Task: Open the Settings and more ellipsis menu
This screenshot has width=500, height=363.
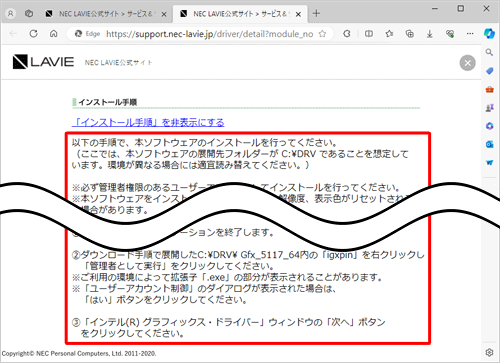Action: tap(470, 34)
